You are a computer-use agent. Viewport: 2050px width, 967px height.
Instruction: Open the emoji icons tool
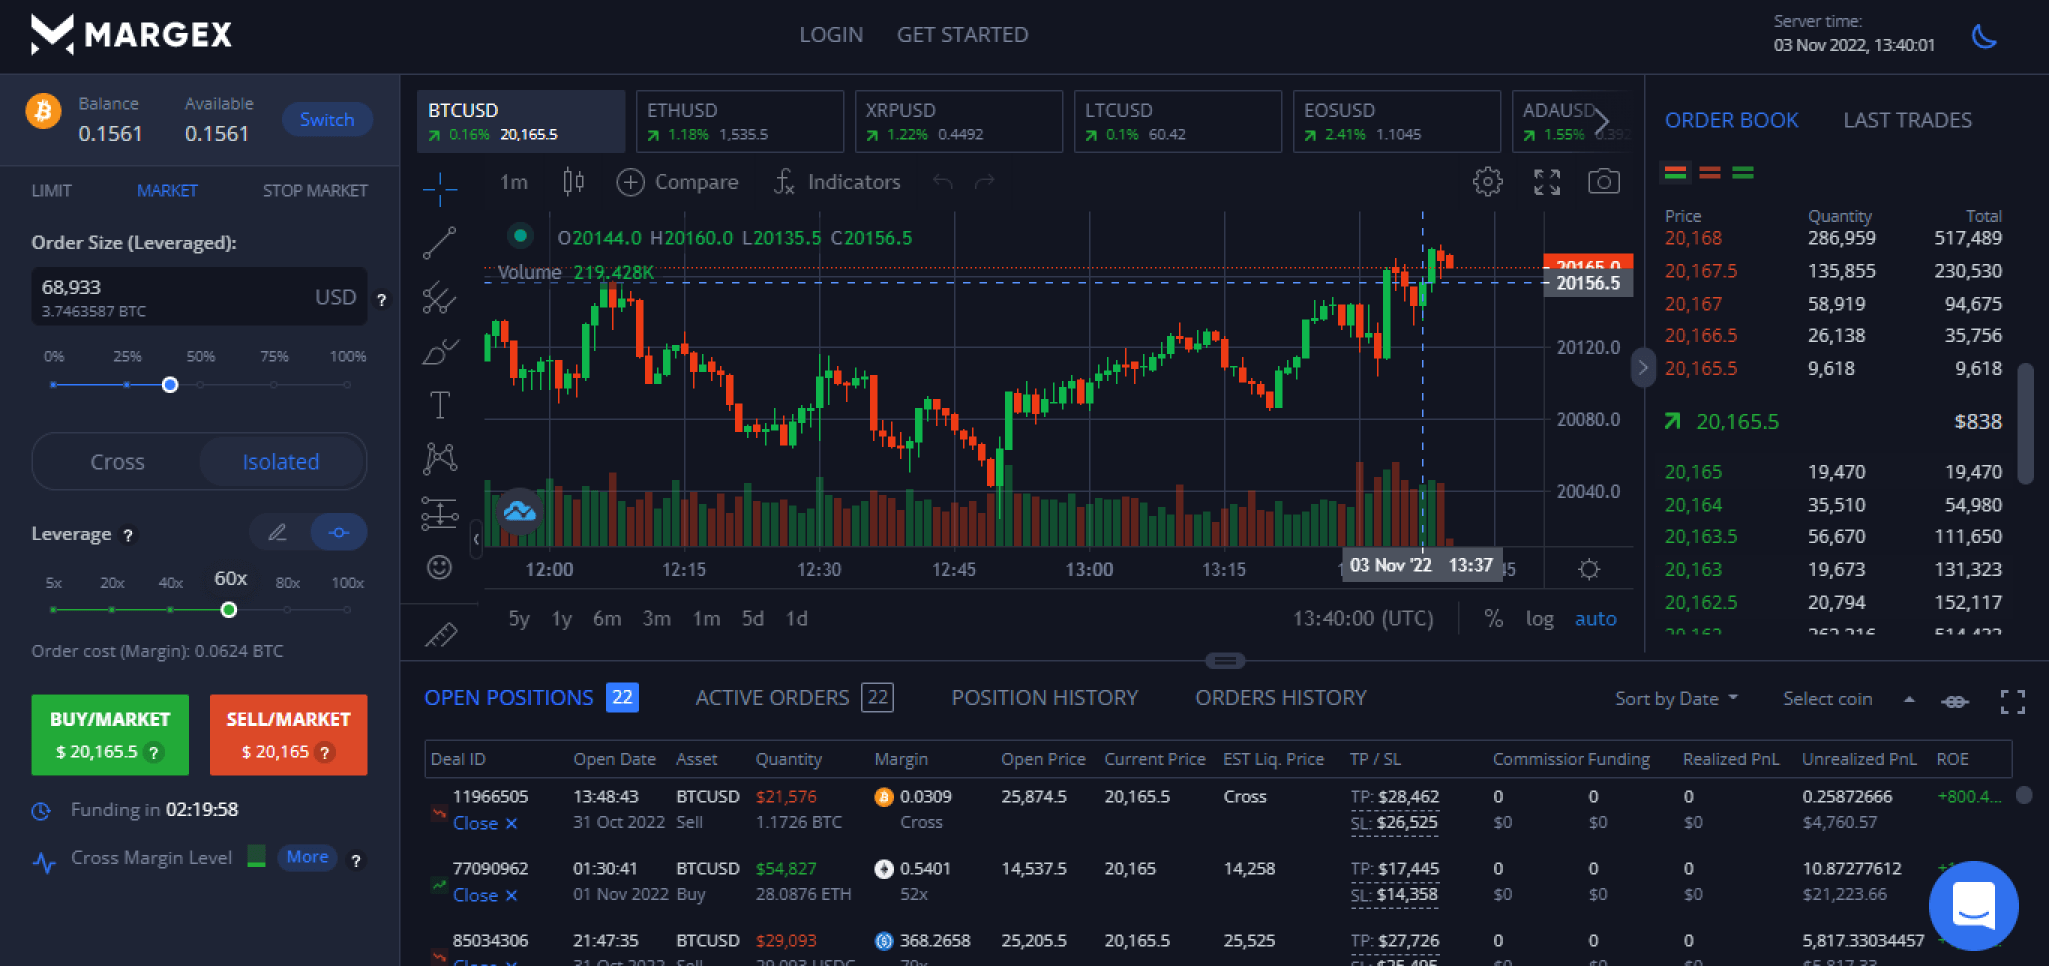(x=440, y=568)
